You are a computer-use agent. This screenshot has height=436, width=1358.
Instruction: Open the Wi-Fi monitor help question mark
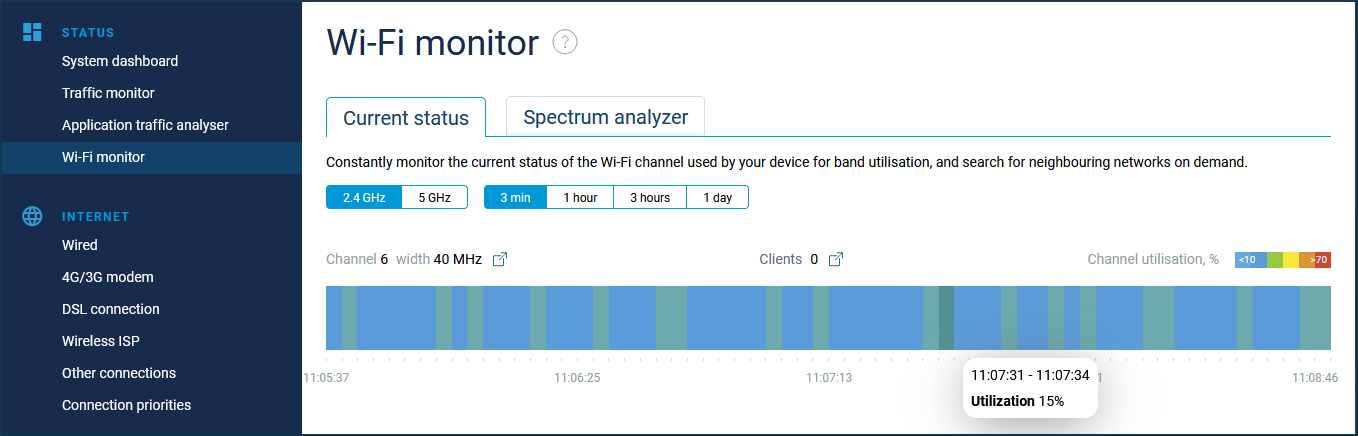click(x=566, y=43)
